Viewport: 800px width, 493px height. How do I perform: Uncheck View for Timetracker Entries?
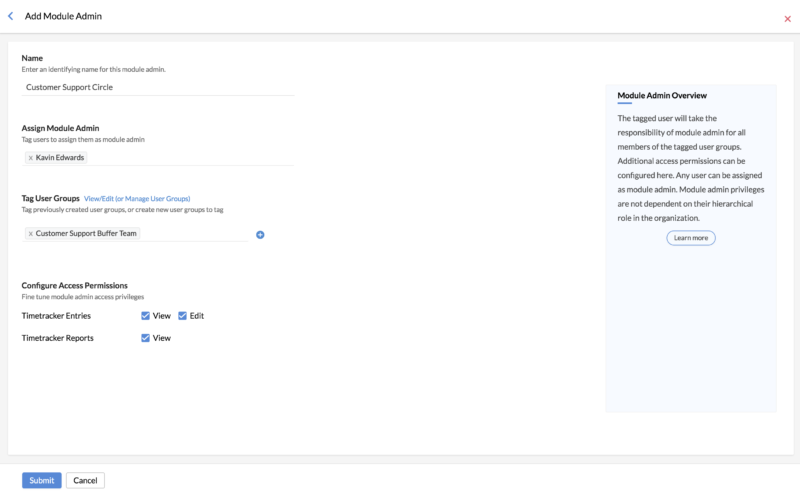pyautogui.click(x=146, y=316)
